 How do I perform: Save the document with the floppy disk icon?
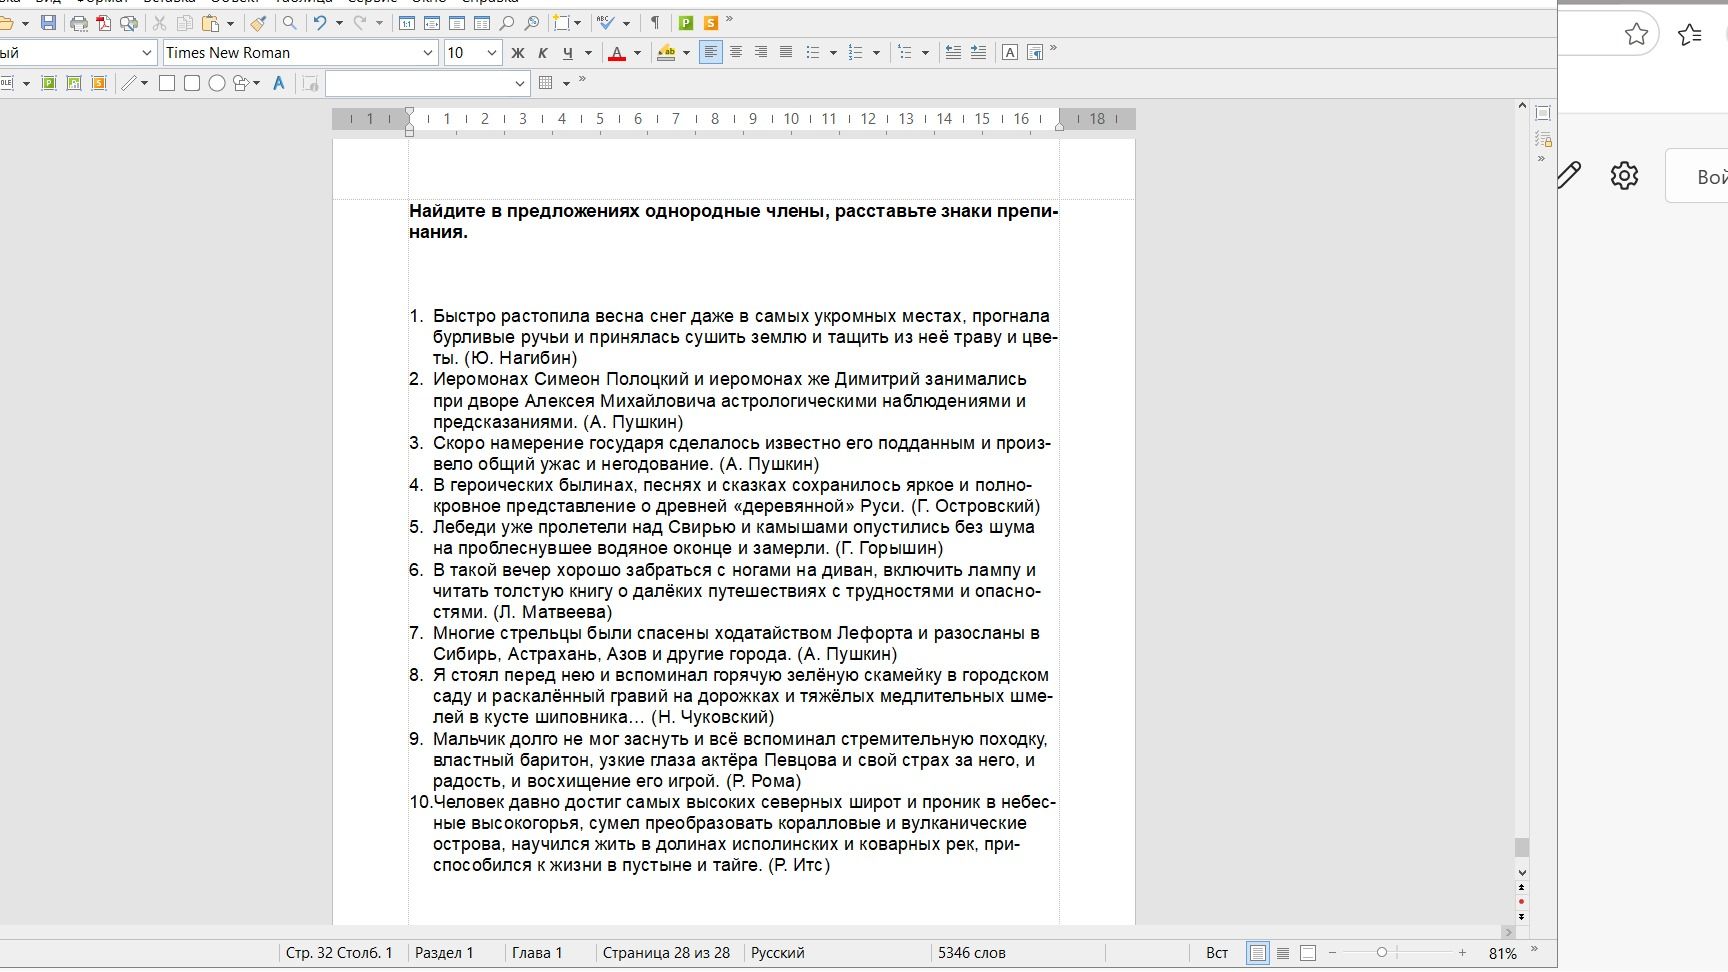pos(48,23)
